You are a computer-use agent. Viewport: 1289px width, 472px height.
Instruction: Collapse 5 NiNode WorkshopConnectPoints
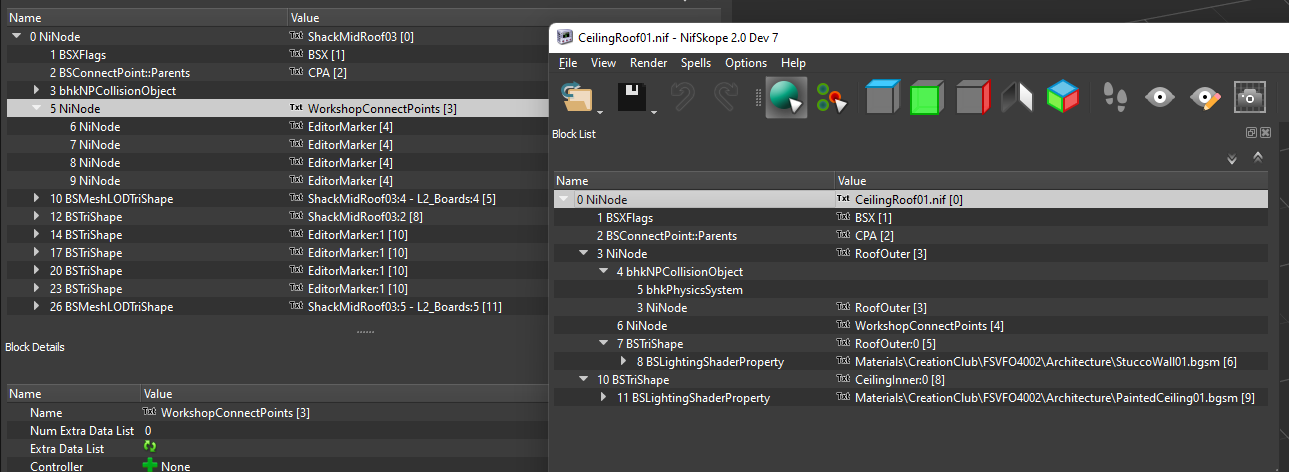[37, 109]
